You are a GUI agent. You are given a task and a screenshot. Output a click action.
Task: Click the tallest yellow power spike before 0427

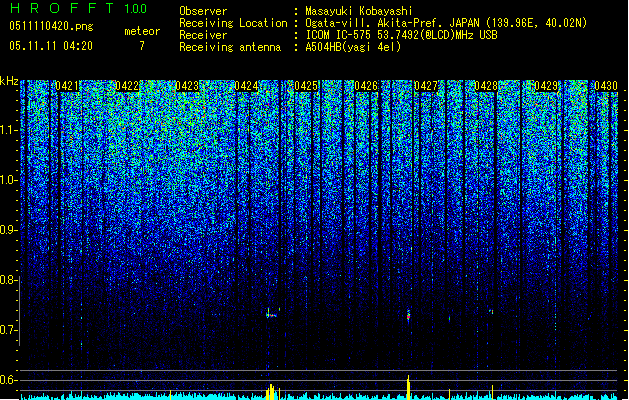(408, 387)
